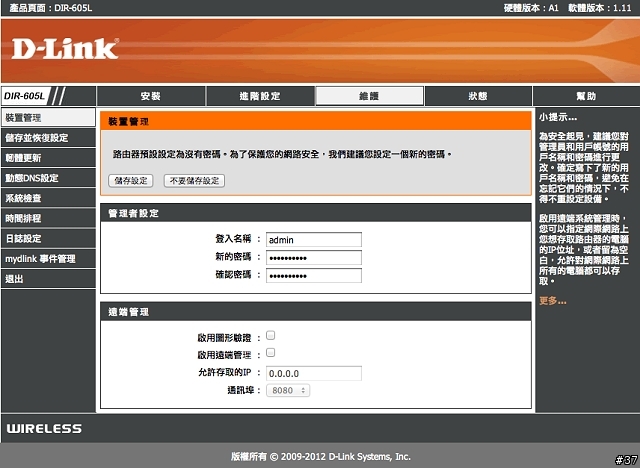Click the 確認密碼 password field
This screenshot has width=640, height=468.
[314, 275]
